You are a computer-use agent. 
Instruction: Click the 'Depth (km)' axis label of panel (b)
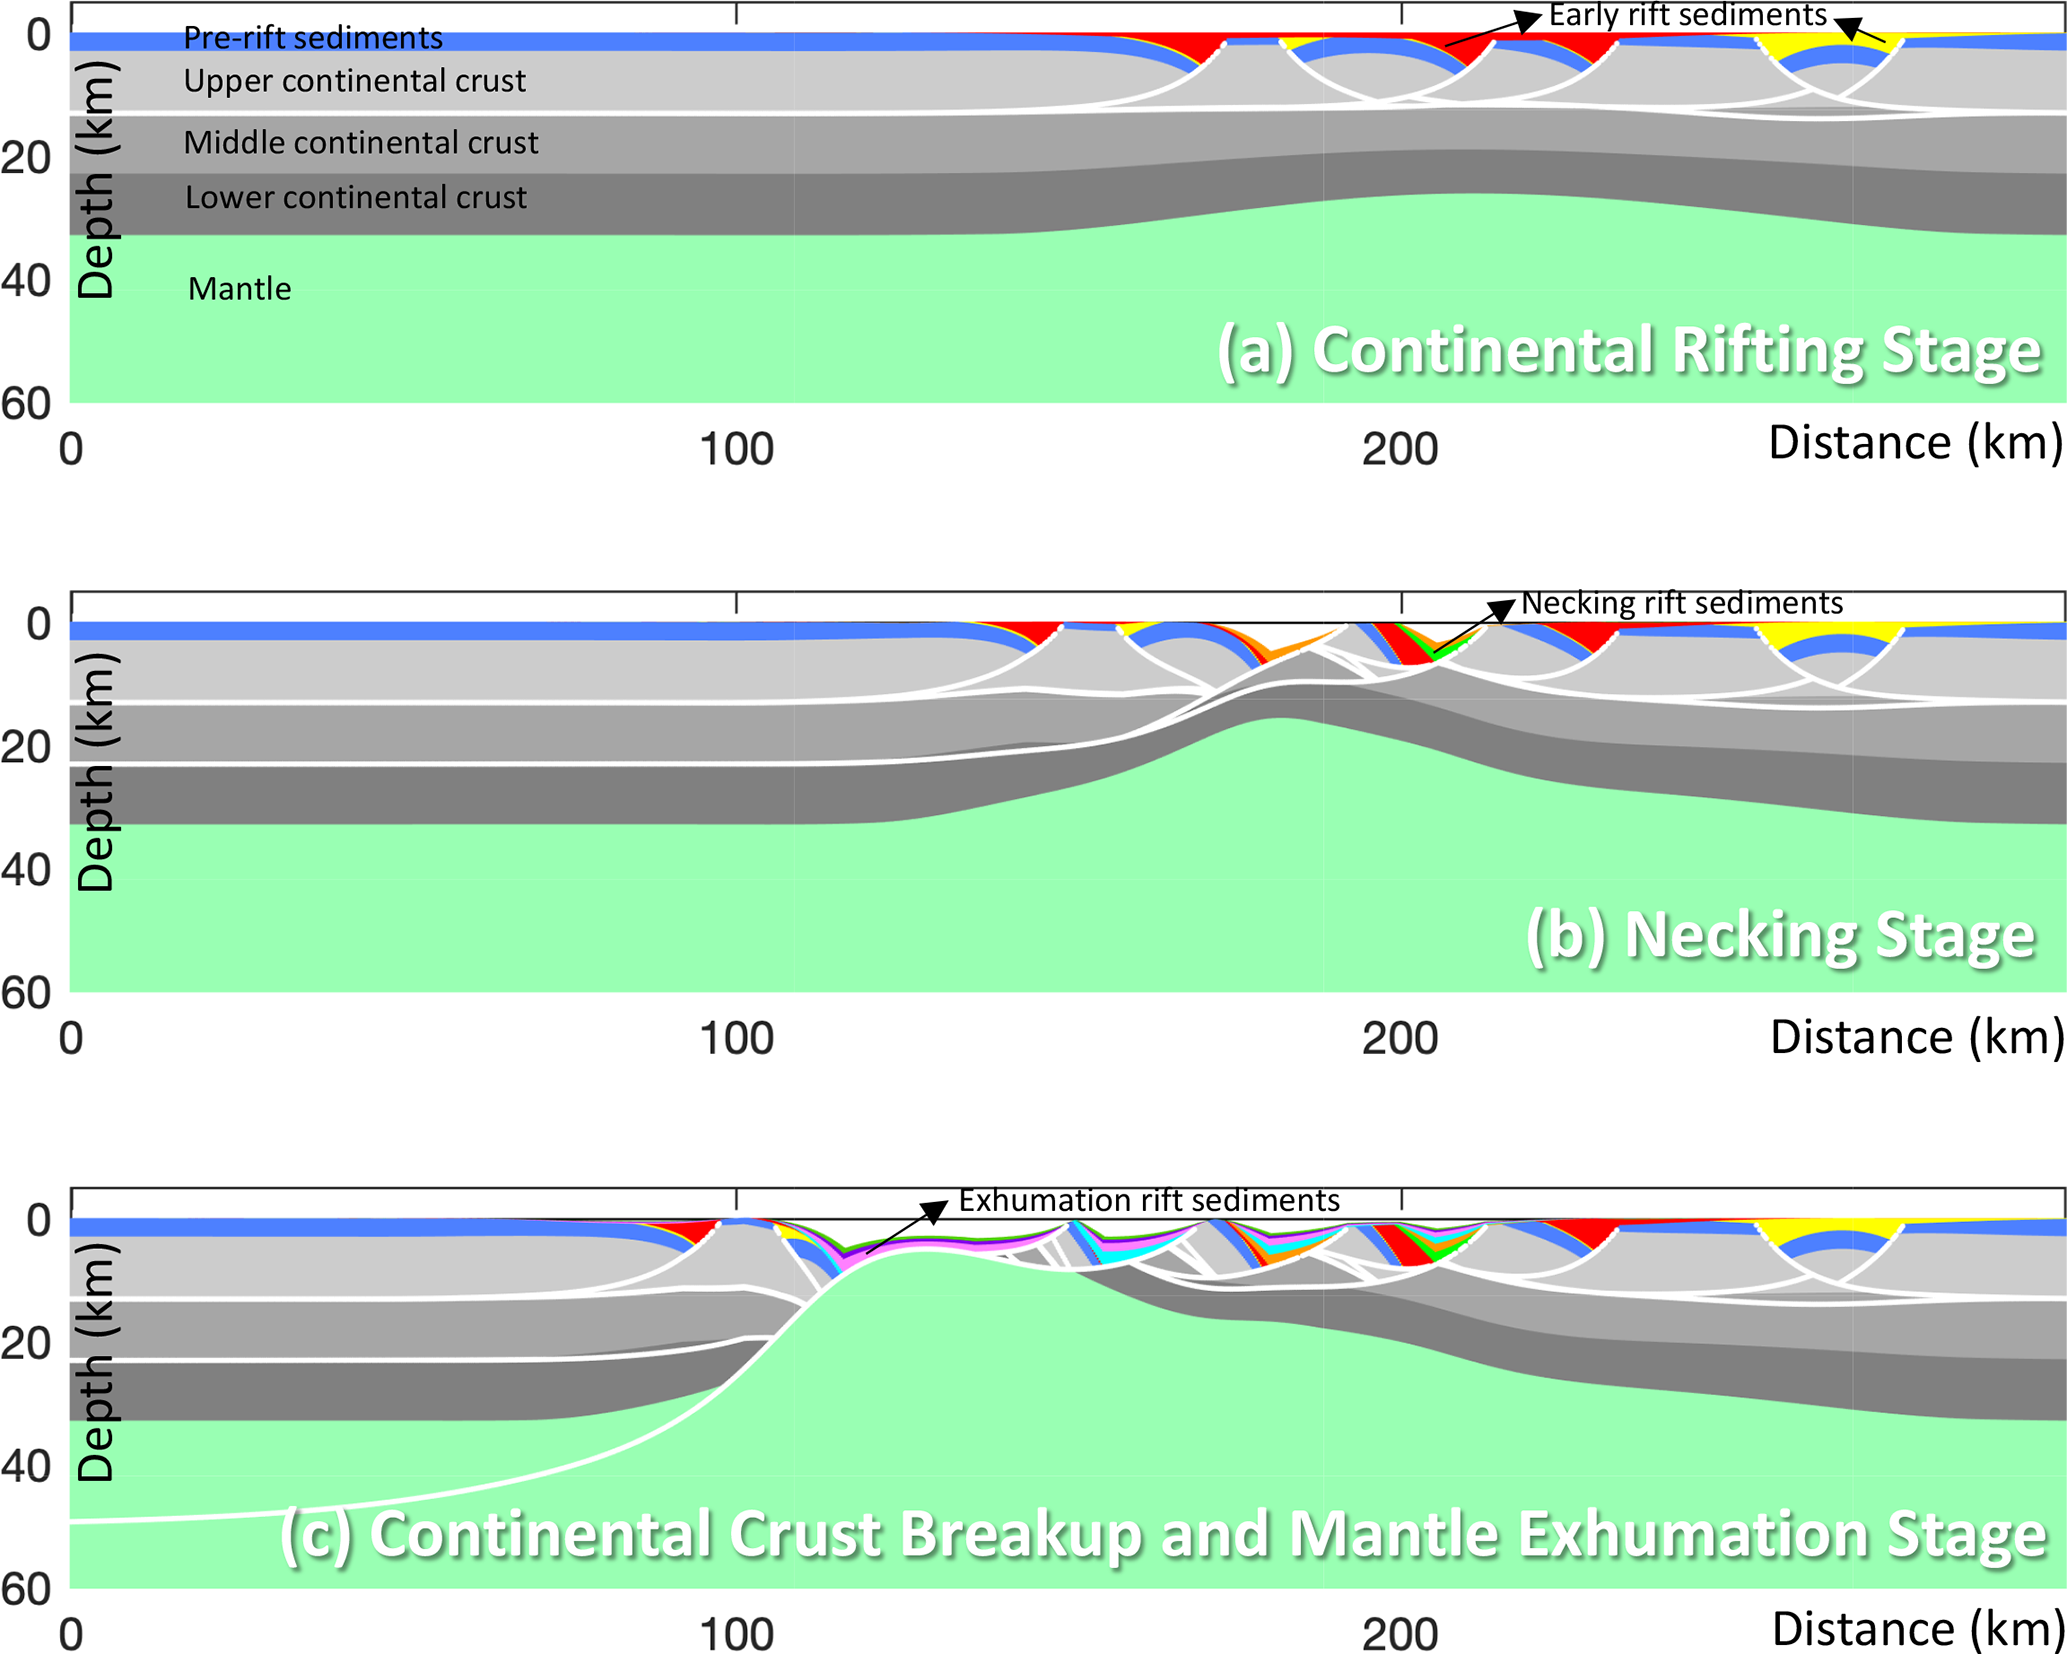click(97, 771)
